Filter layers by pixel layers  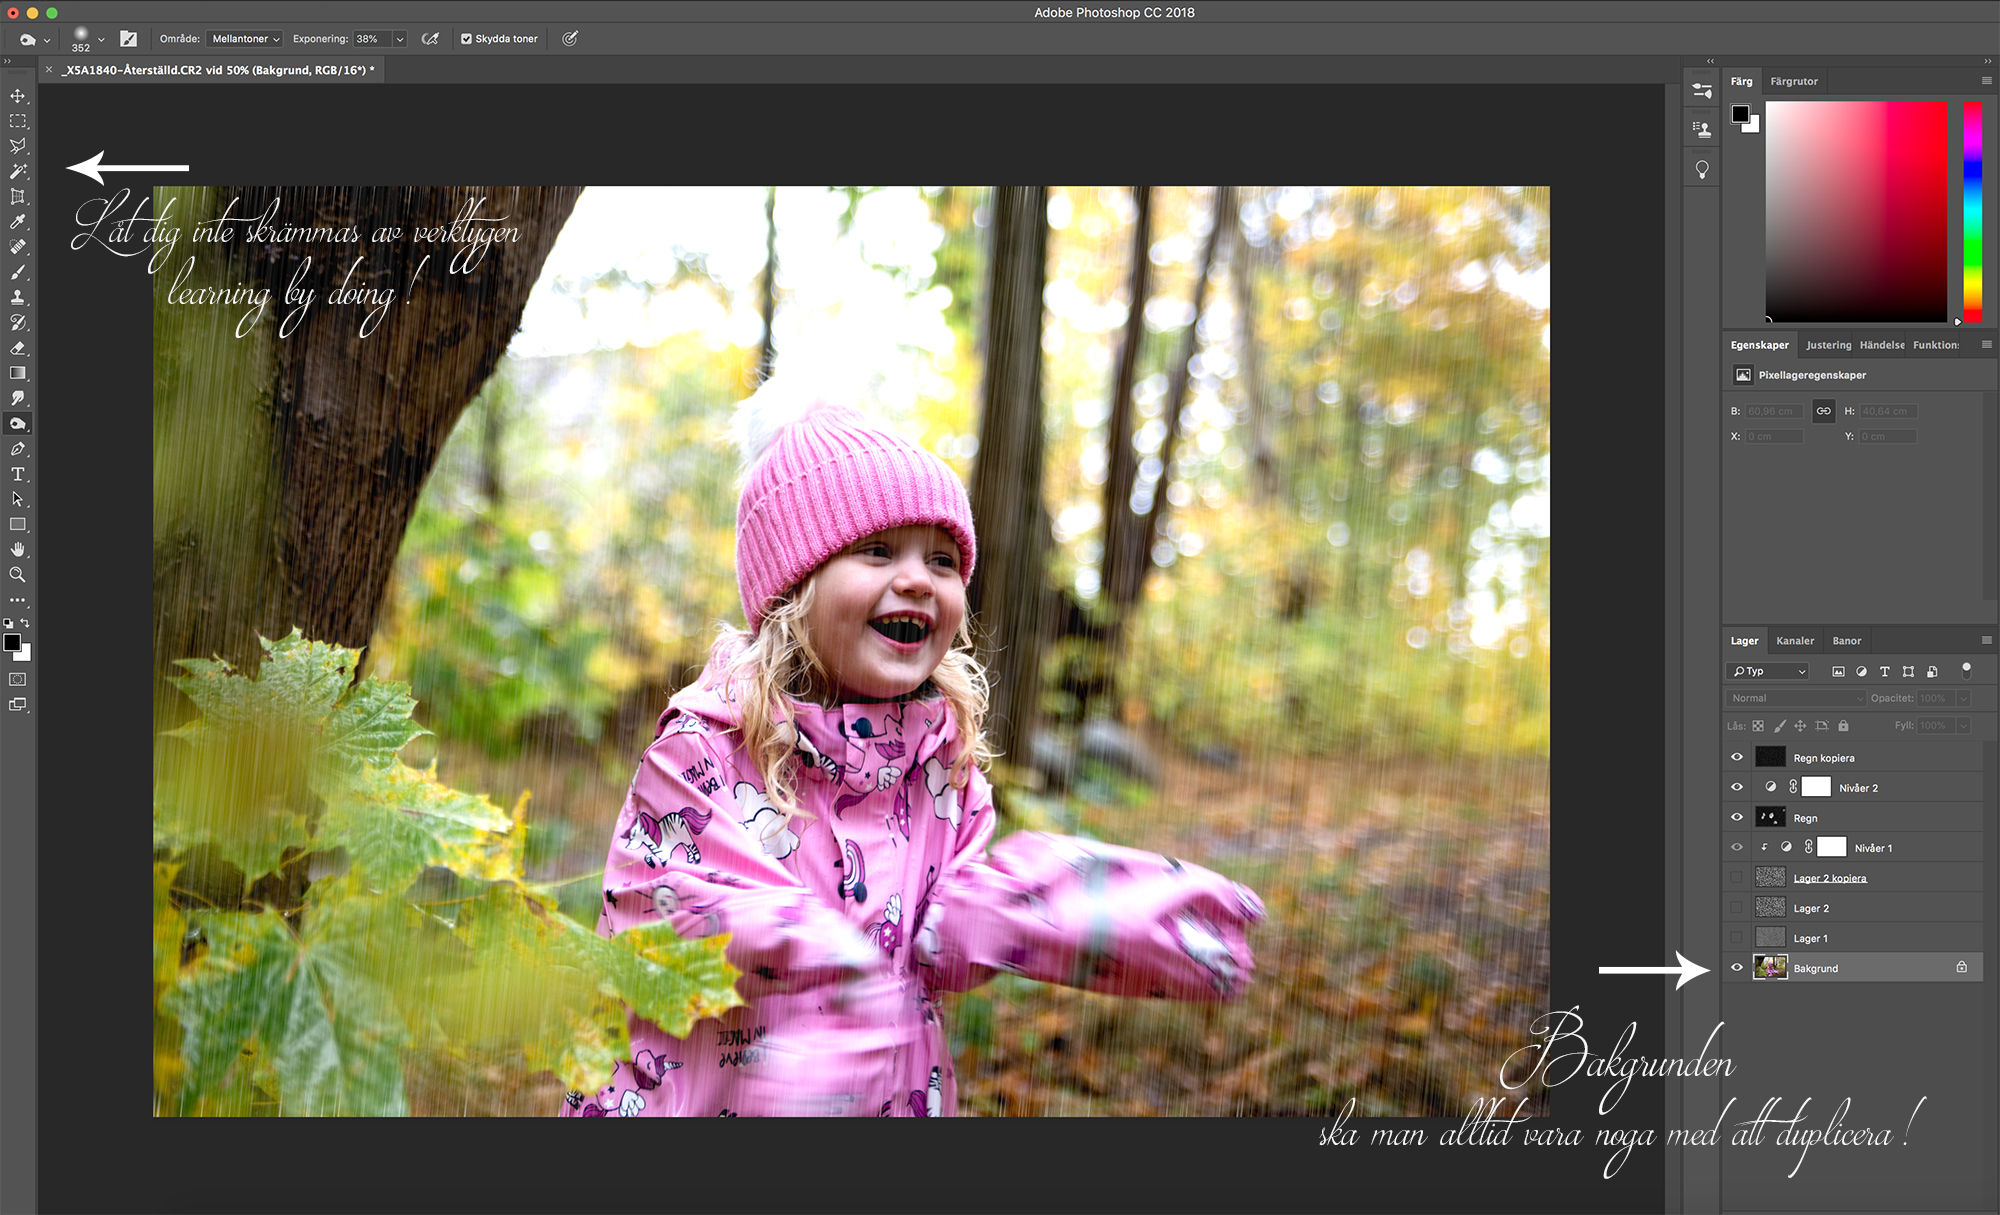tap(1838, 671)
